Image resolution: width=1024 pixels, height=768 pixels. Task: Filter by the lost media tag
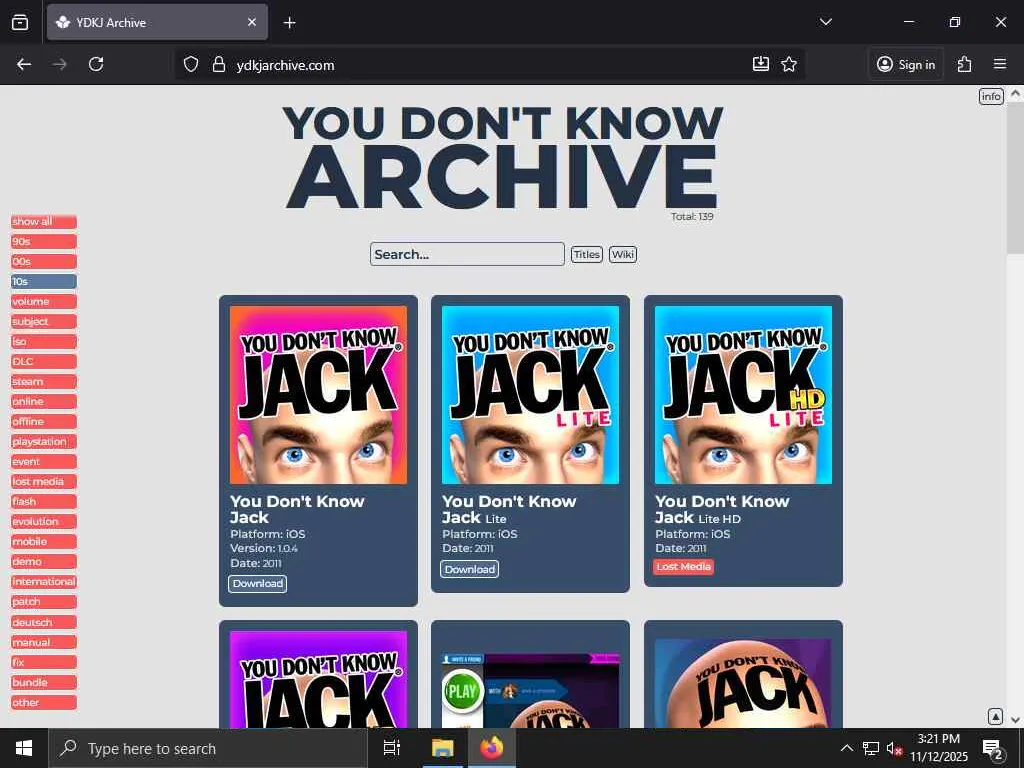tap(44, 482)
